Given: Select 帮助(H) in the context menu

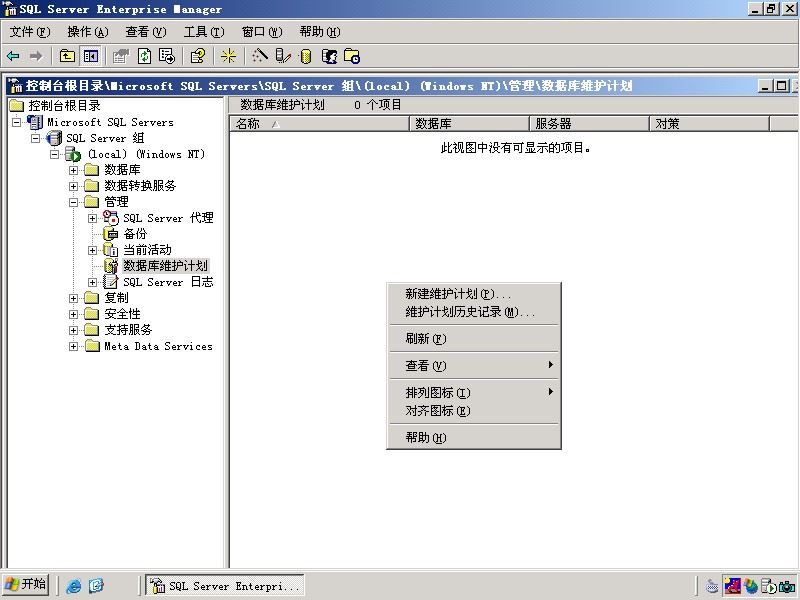Looking at the screenshot, I should point(473,438).
